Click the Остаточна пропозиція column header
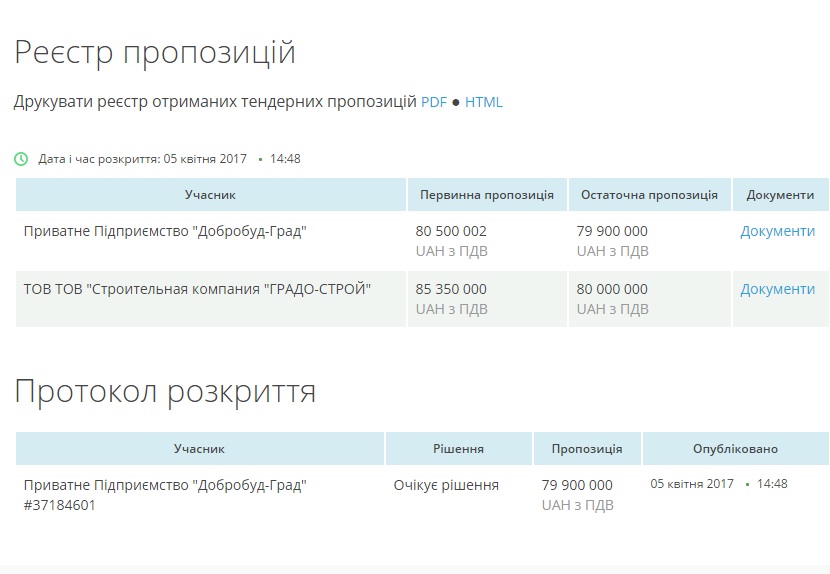 [649, 195]
